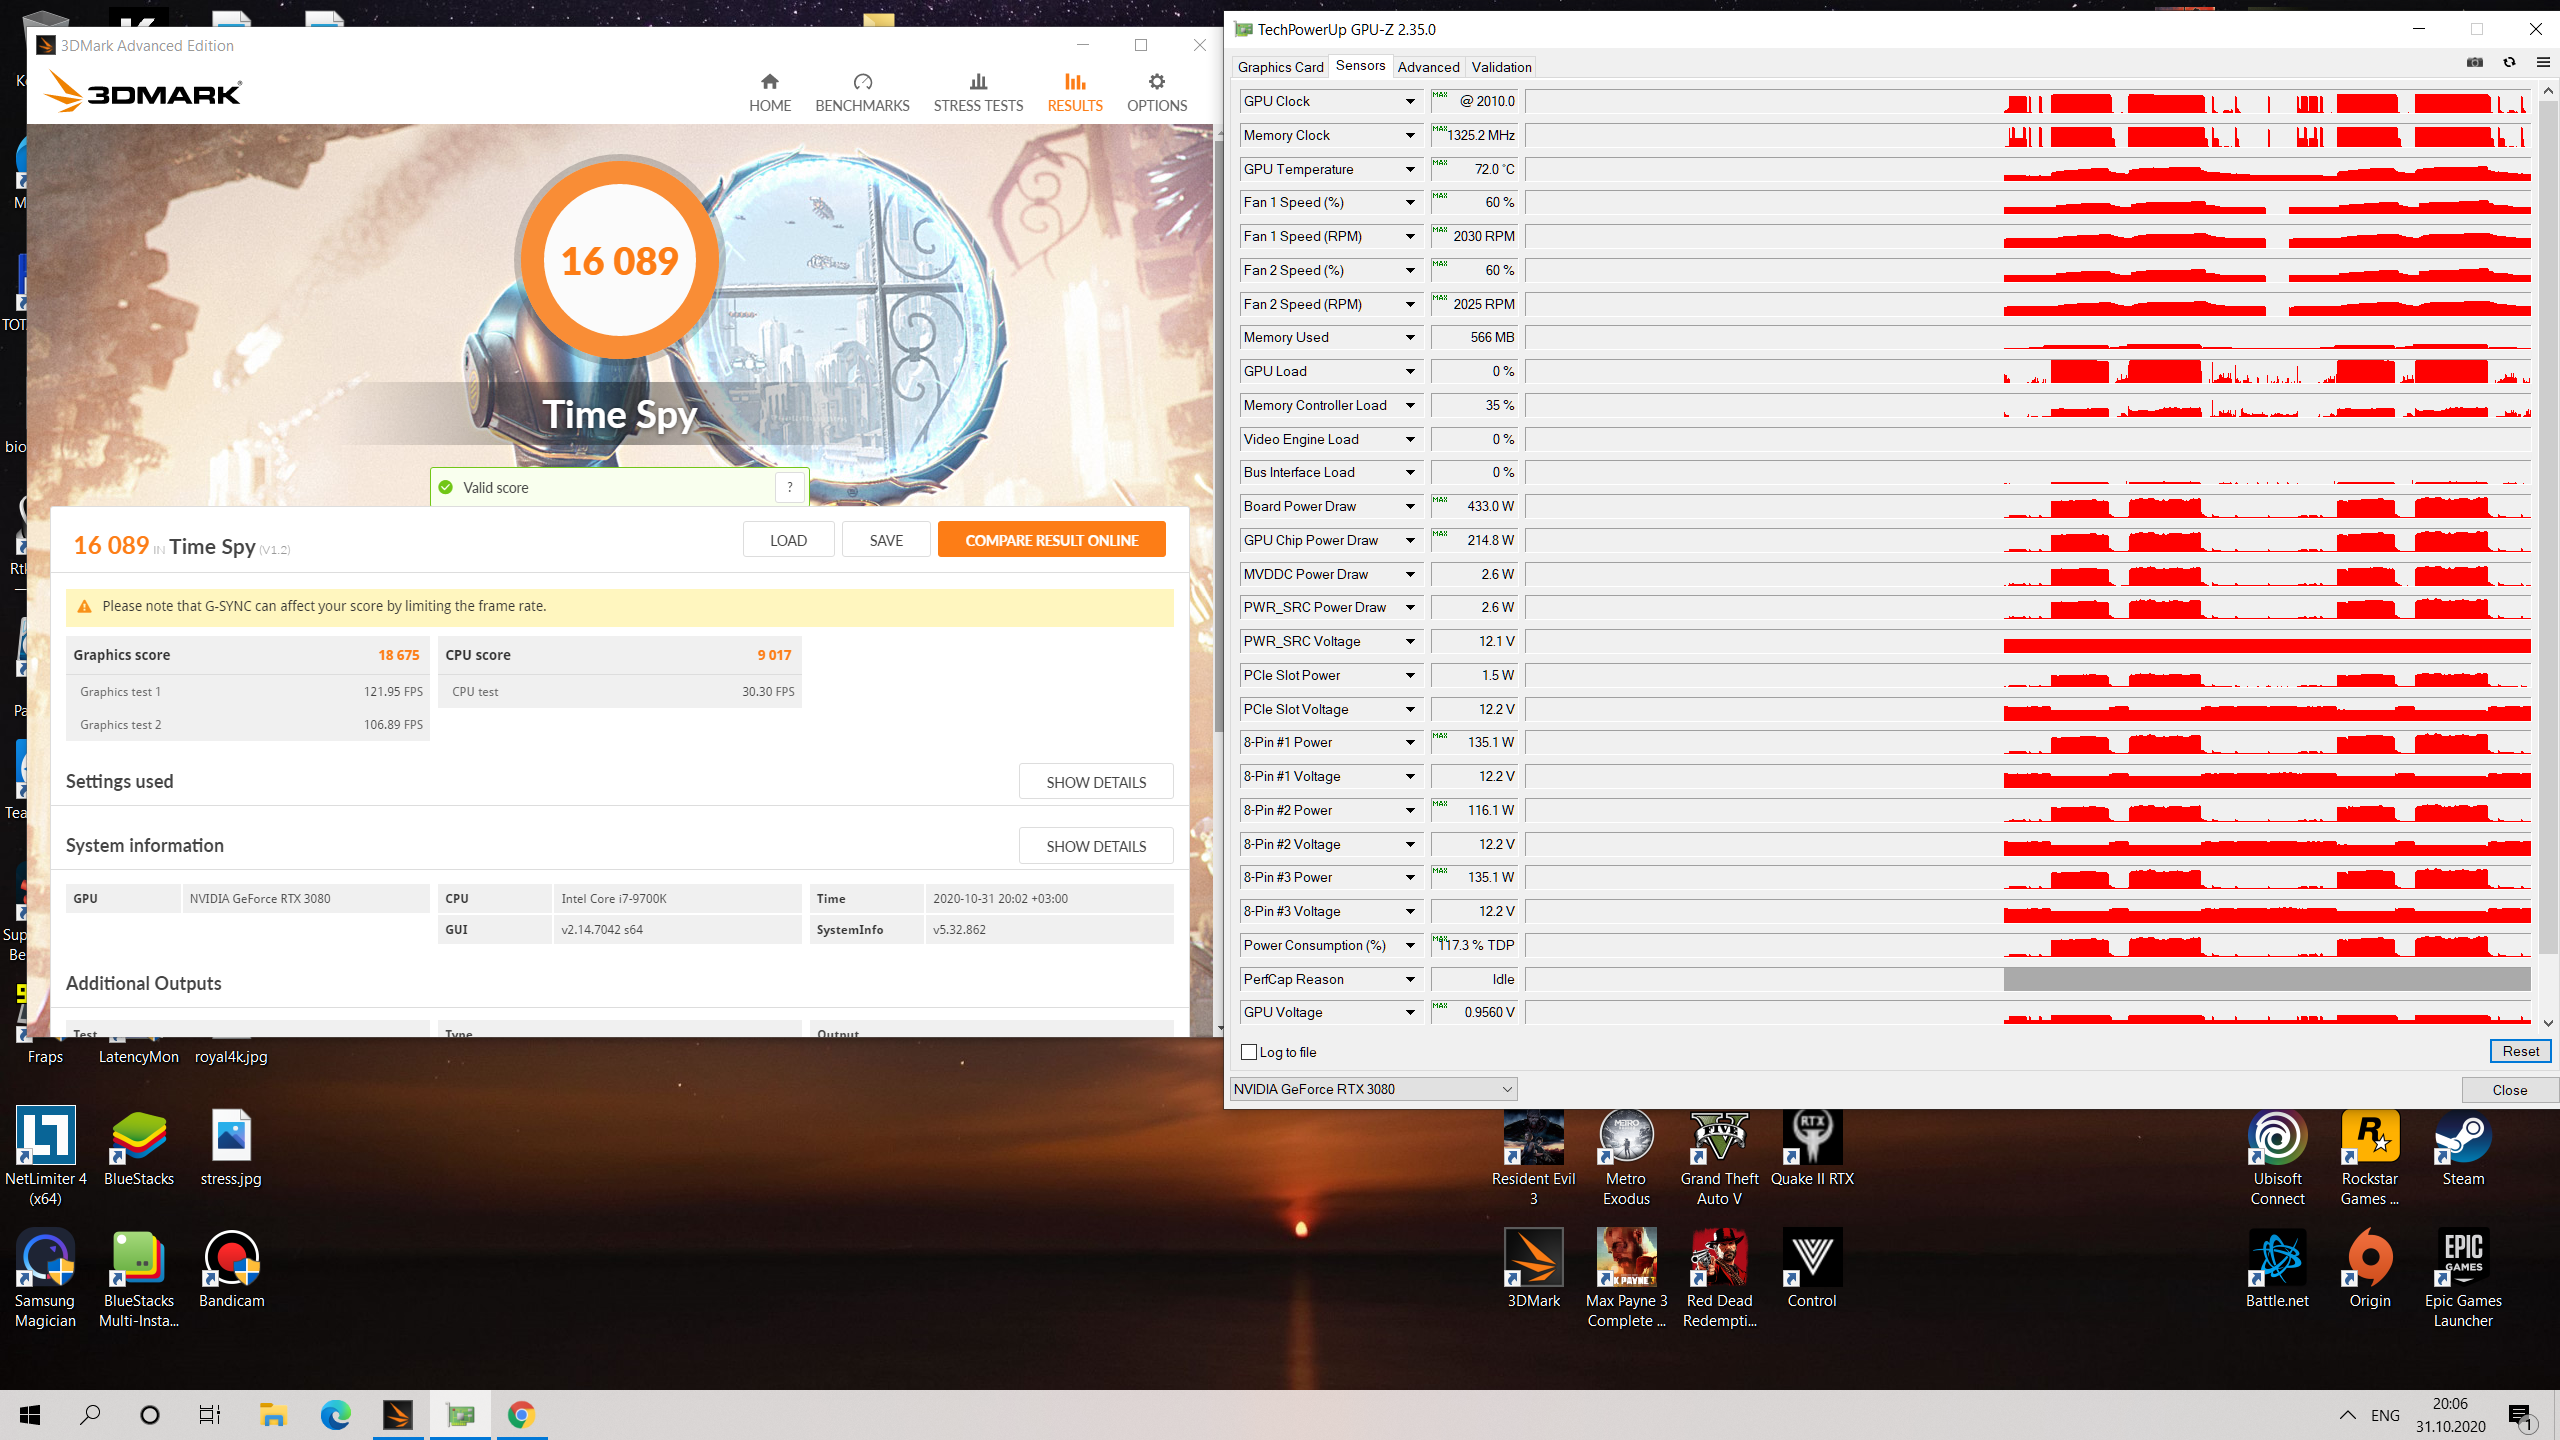Click the GPU-Z refresh icon
This screenshot has height=1440, width=2560.
(2509, 63)
